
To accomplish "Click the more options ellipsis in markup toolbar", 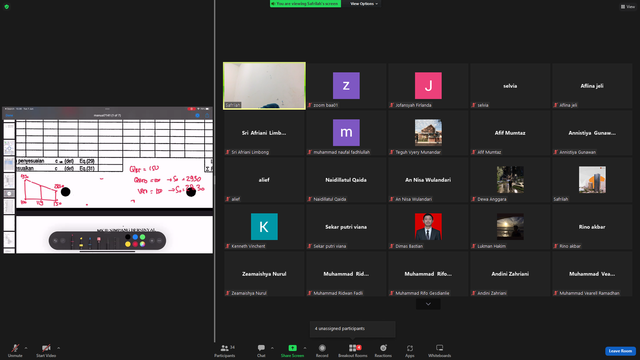I will tap(160, 241).
